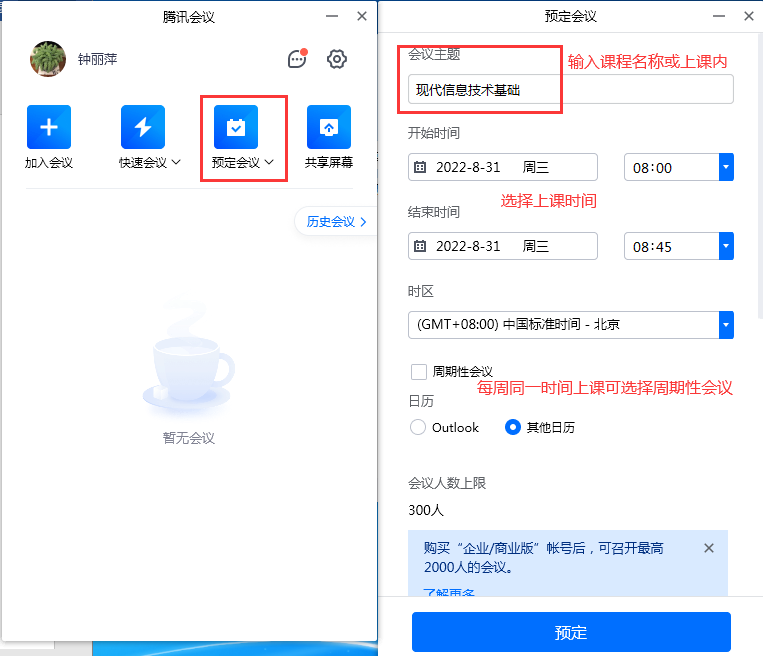Select the 其他日历 radio button
Image resolution: width=763 pixels, height=656 pixels.
point(513,427)
